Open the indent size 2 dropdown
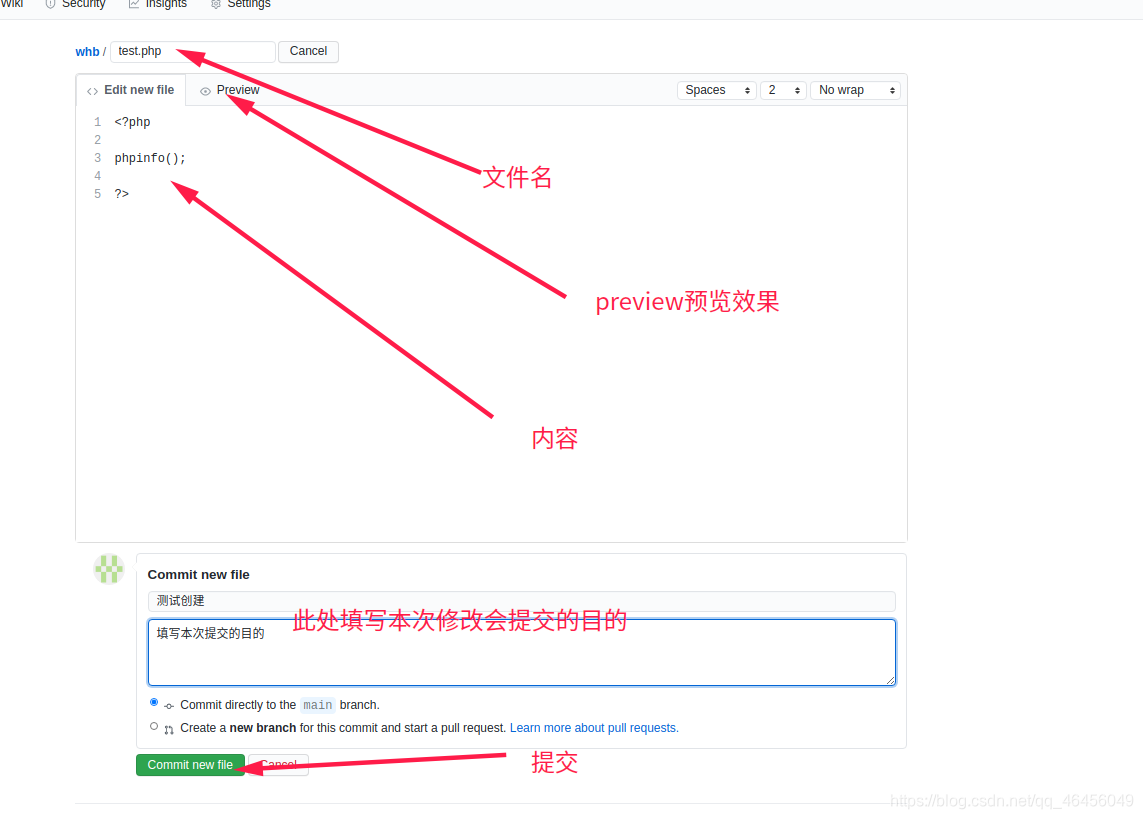1143x819 pixels. coord(783,90)
